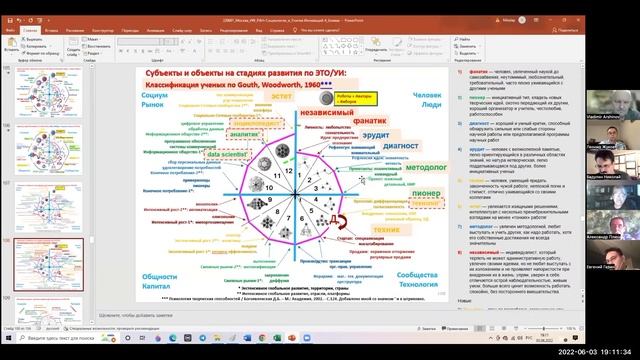
Task: Click the accessibility check status bar entry
Action: [112, 328]
